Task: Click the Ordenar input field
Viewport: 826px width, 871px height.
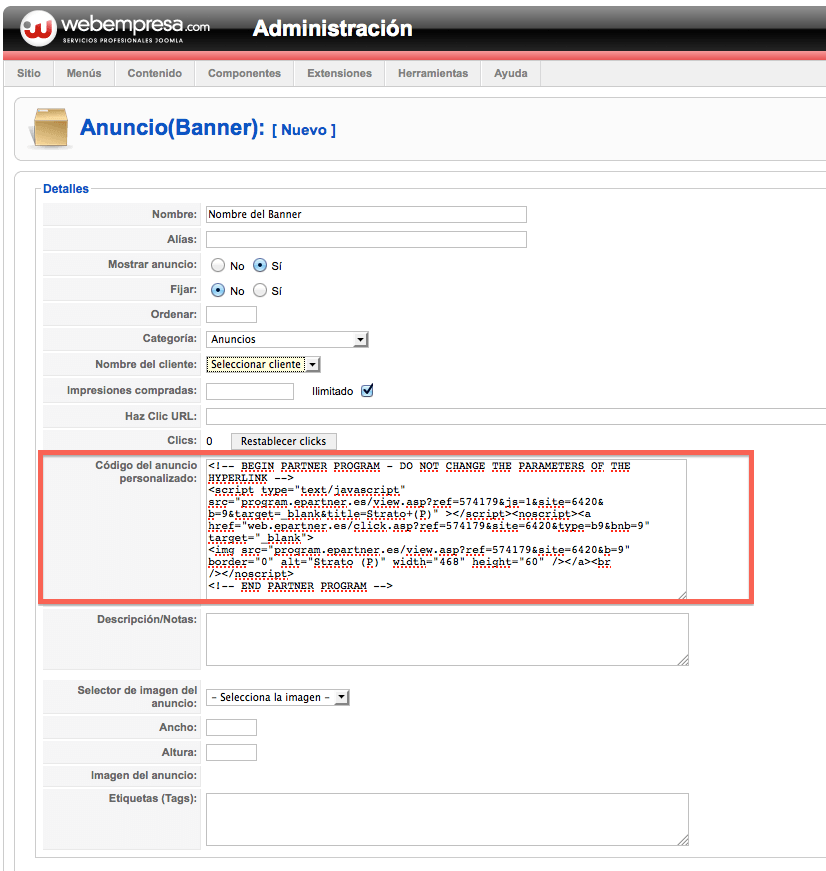Action: 231,314
